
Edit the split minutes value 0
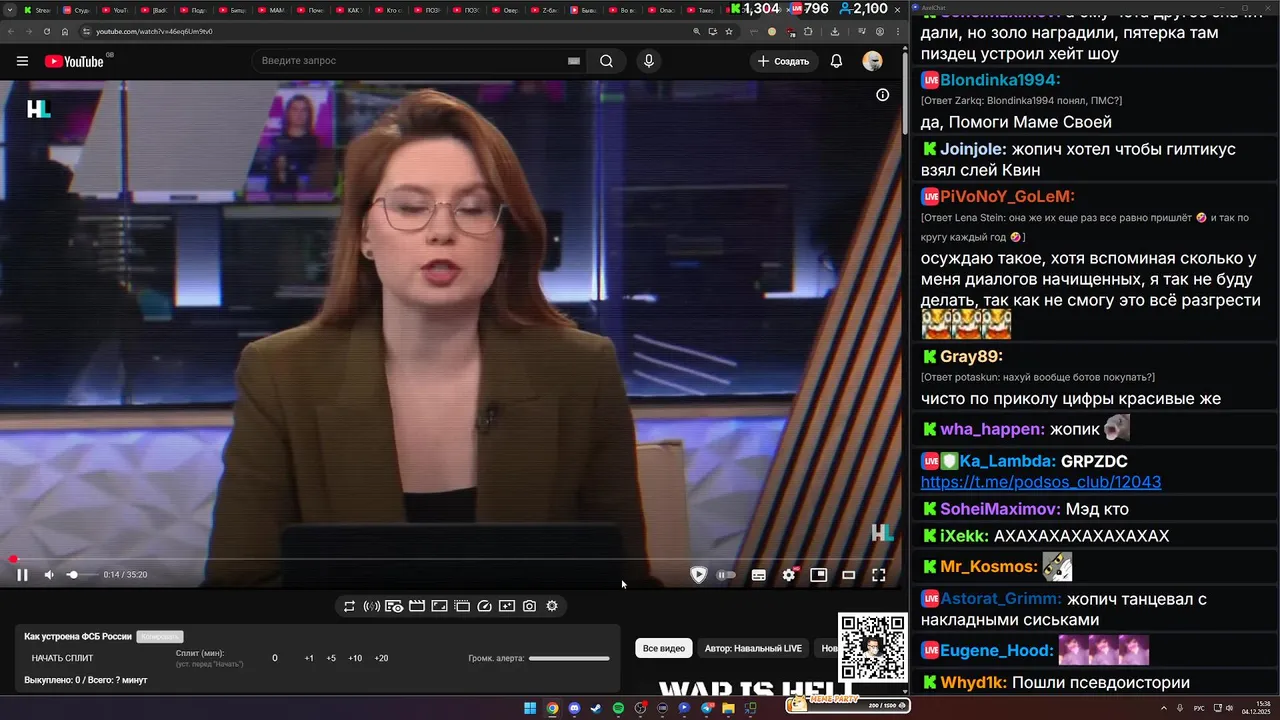(275, 658)
